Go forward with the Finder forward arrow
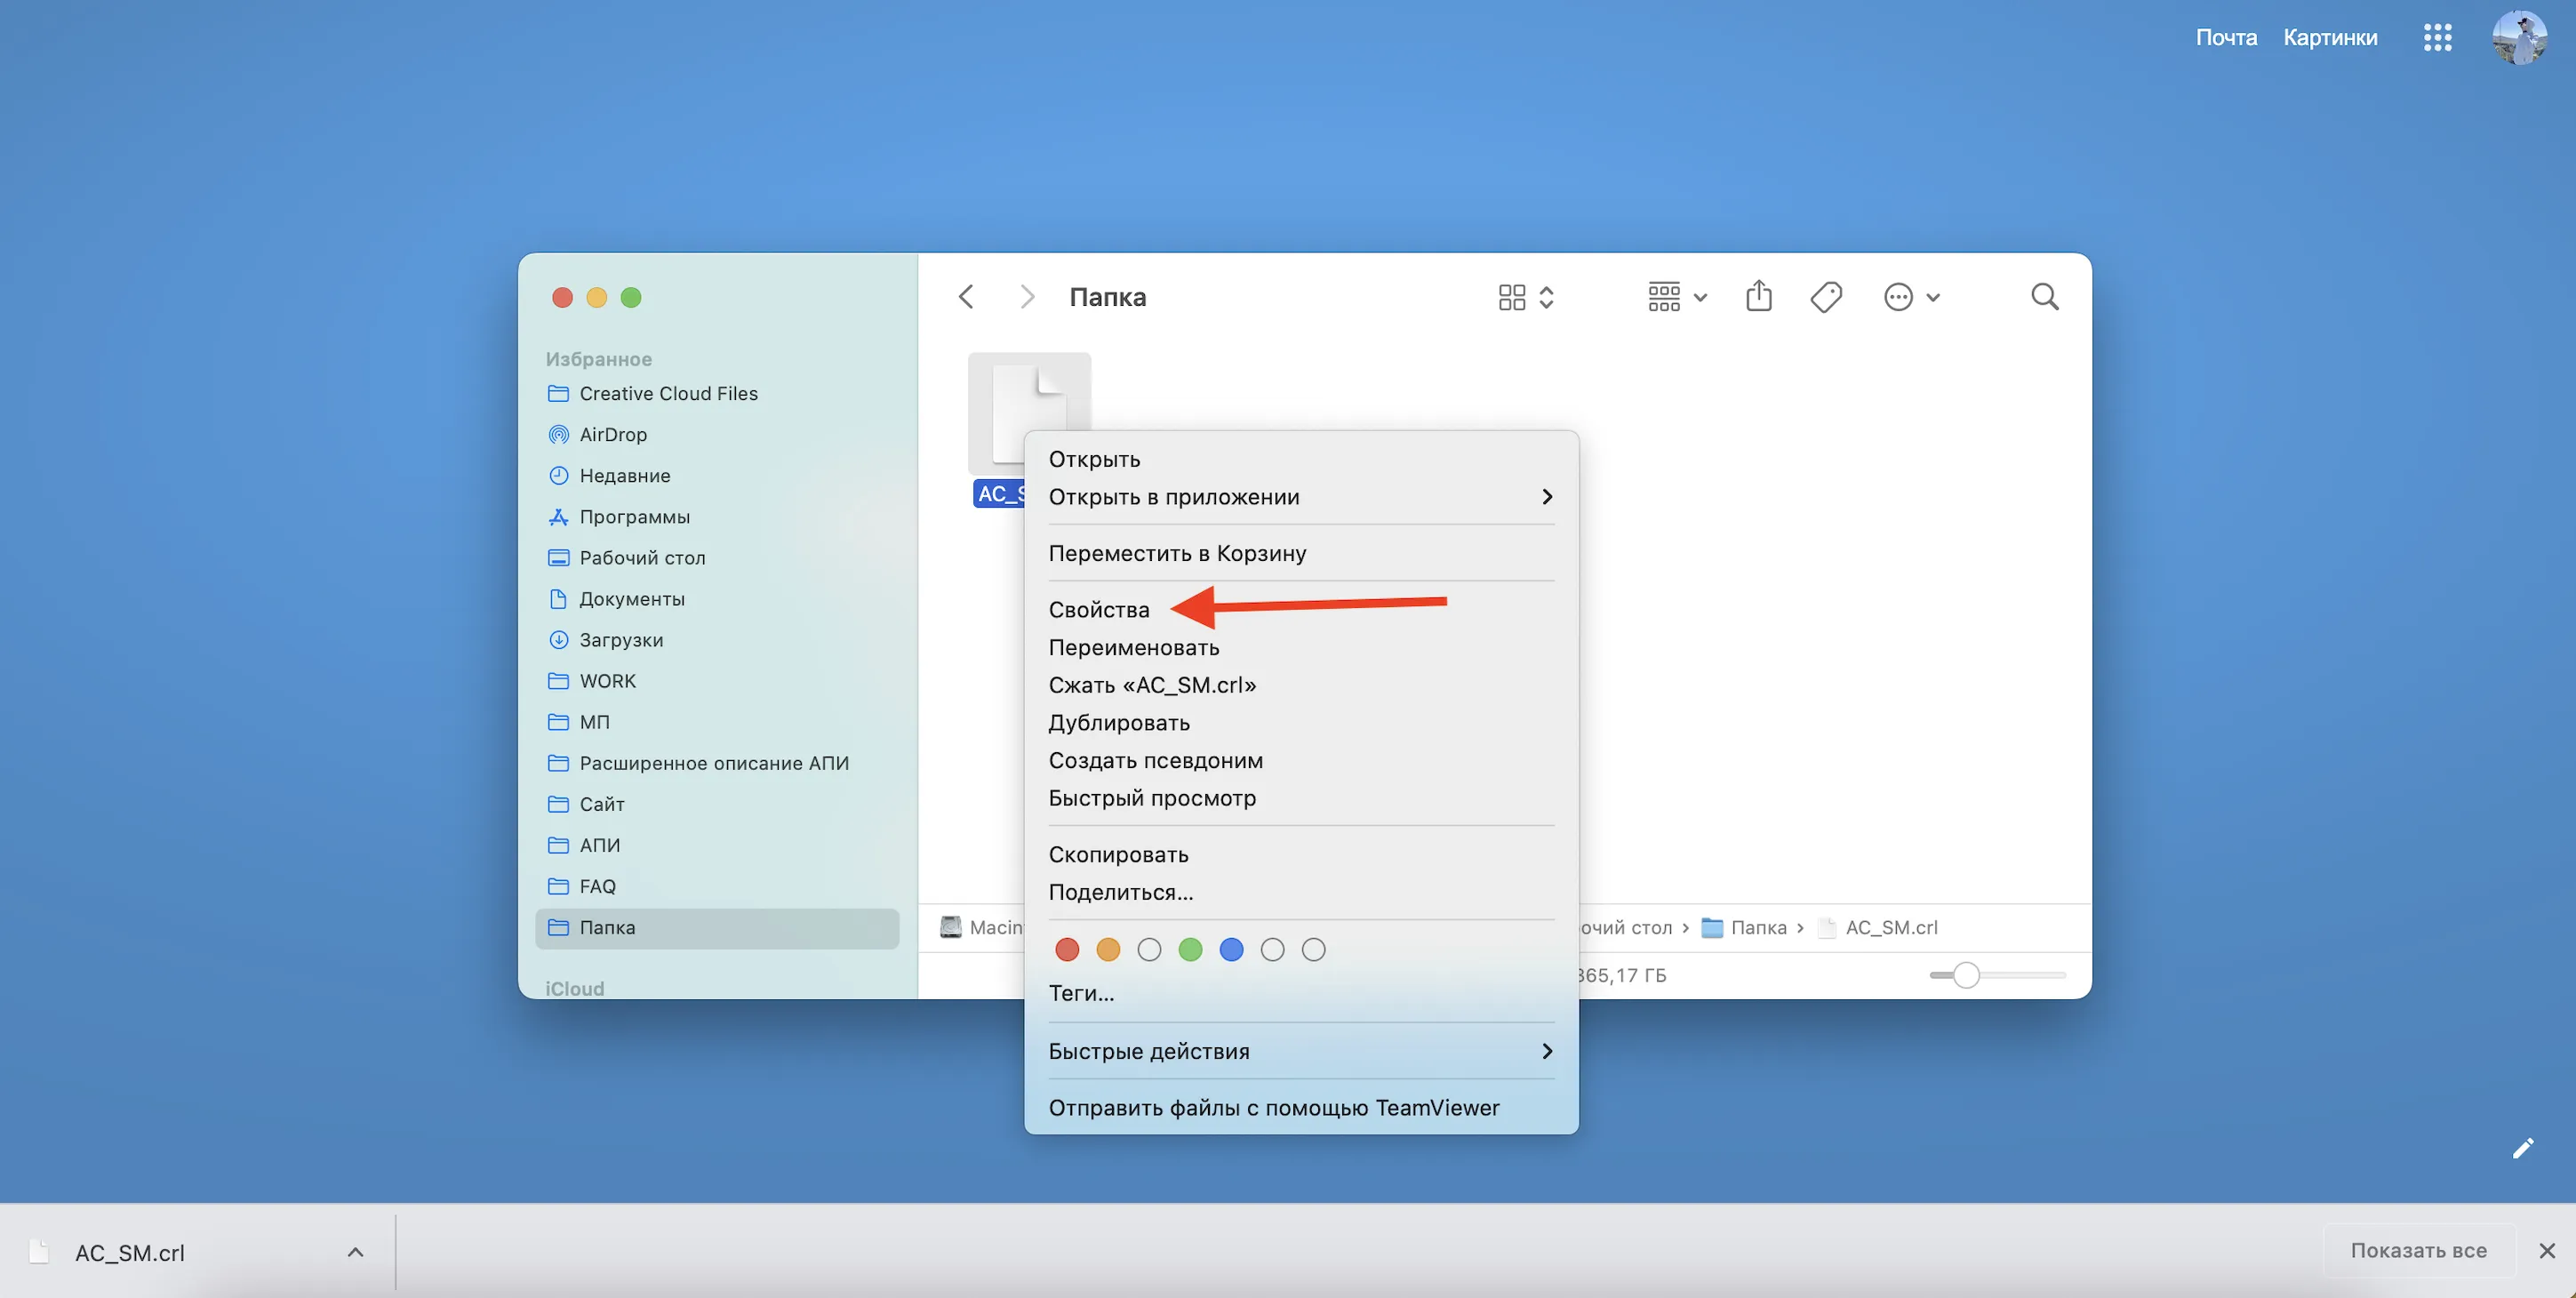The width and height of the screenshot is (2576, 1298). 1026,297
